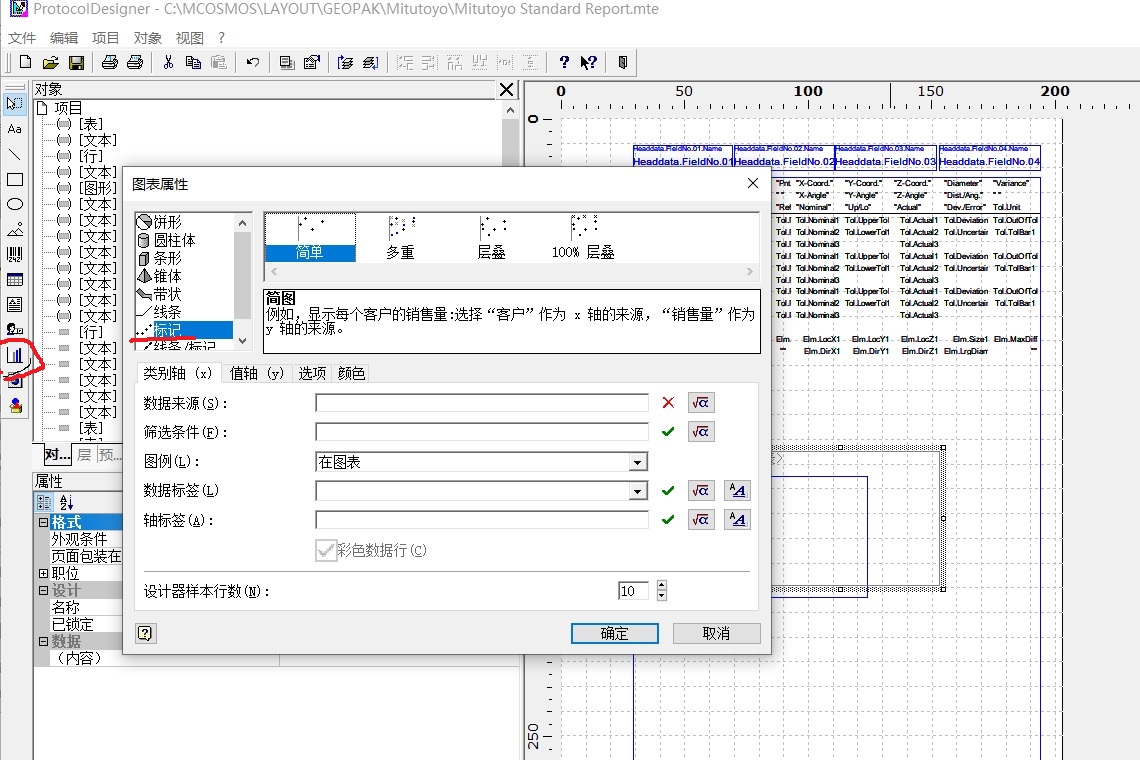The image size is (1140, 760).
Task: Open an existing file from toolbar
Action: point(50,63)
